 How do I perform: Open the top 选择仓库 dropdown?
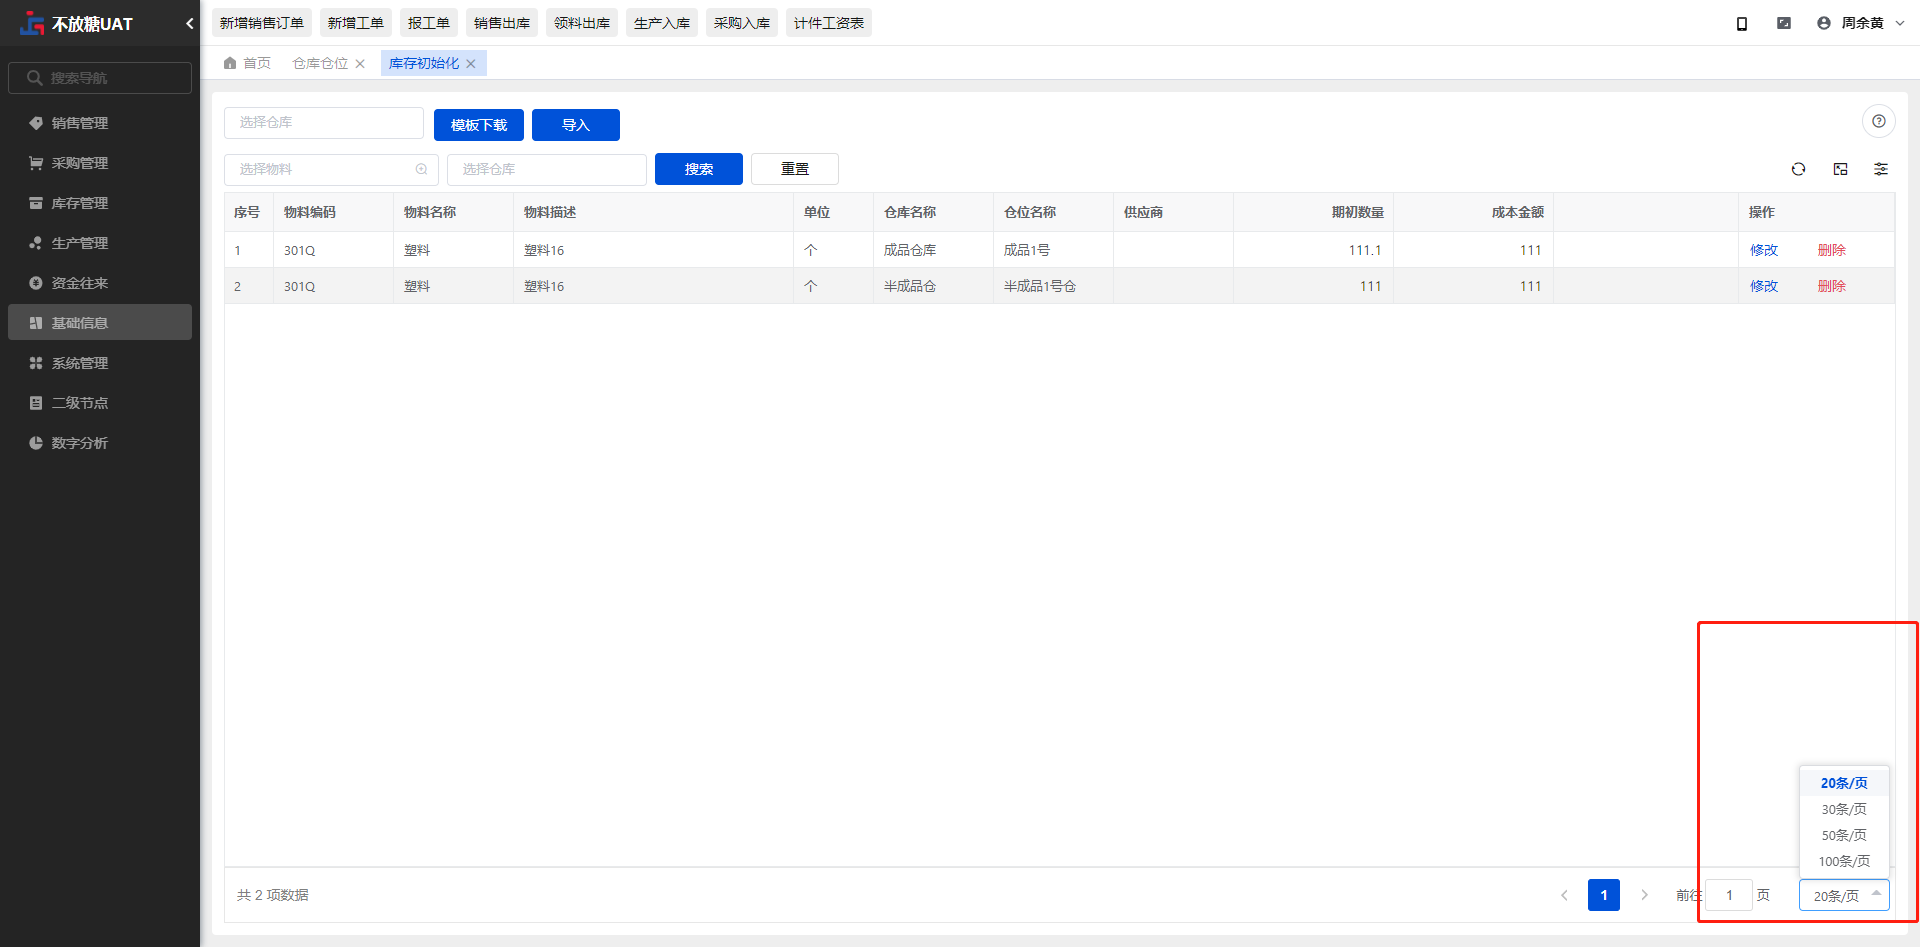click(x=324, y=122)
